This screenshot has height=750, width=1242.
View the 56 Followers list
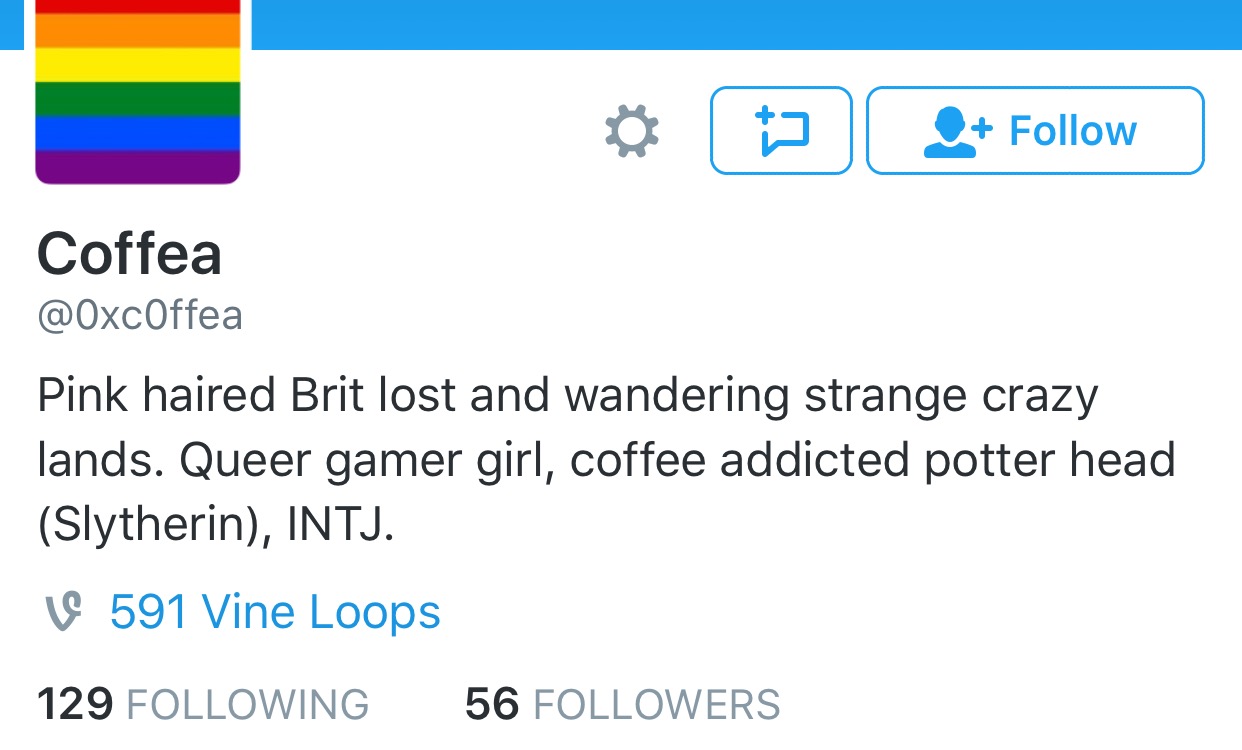622,704
